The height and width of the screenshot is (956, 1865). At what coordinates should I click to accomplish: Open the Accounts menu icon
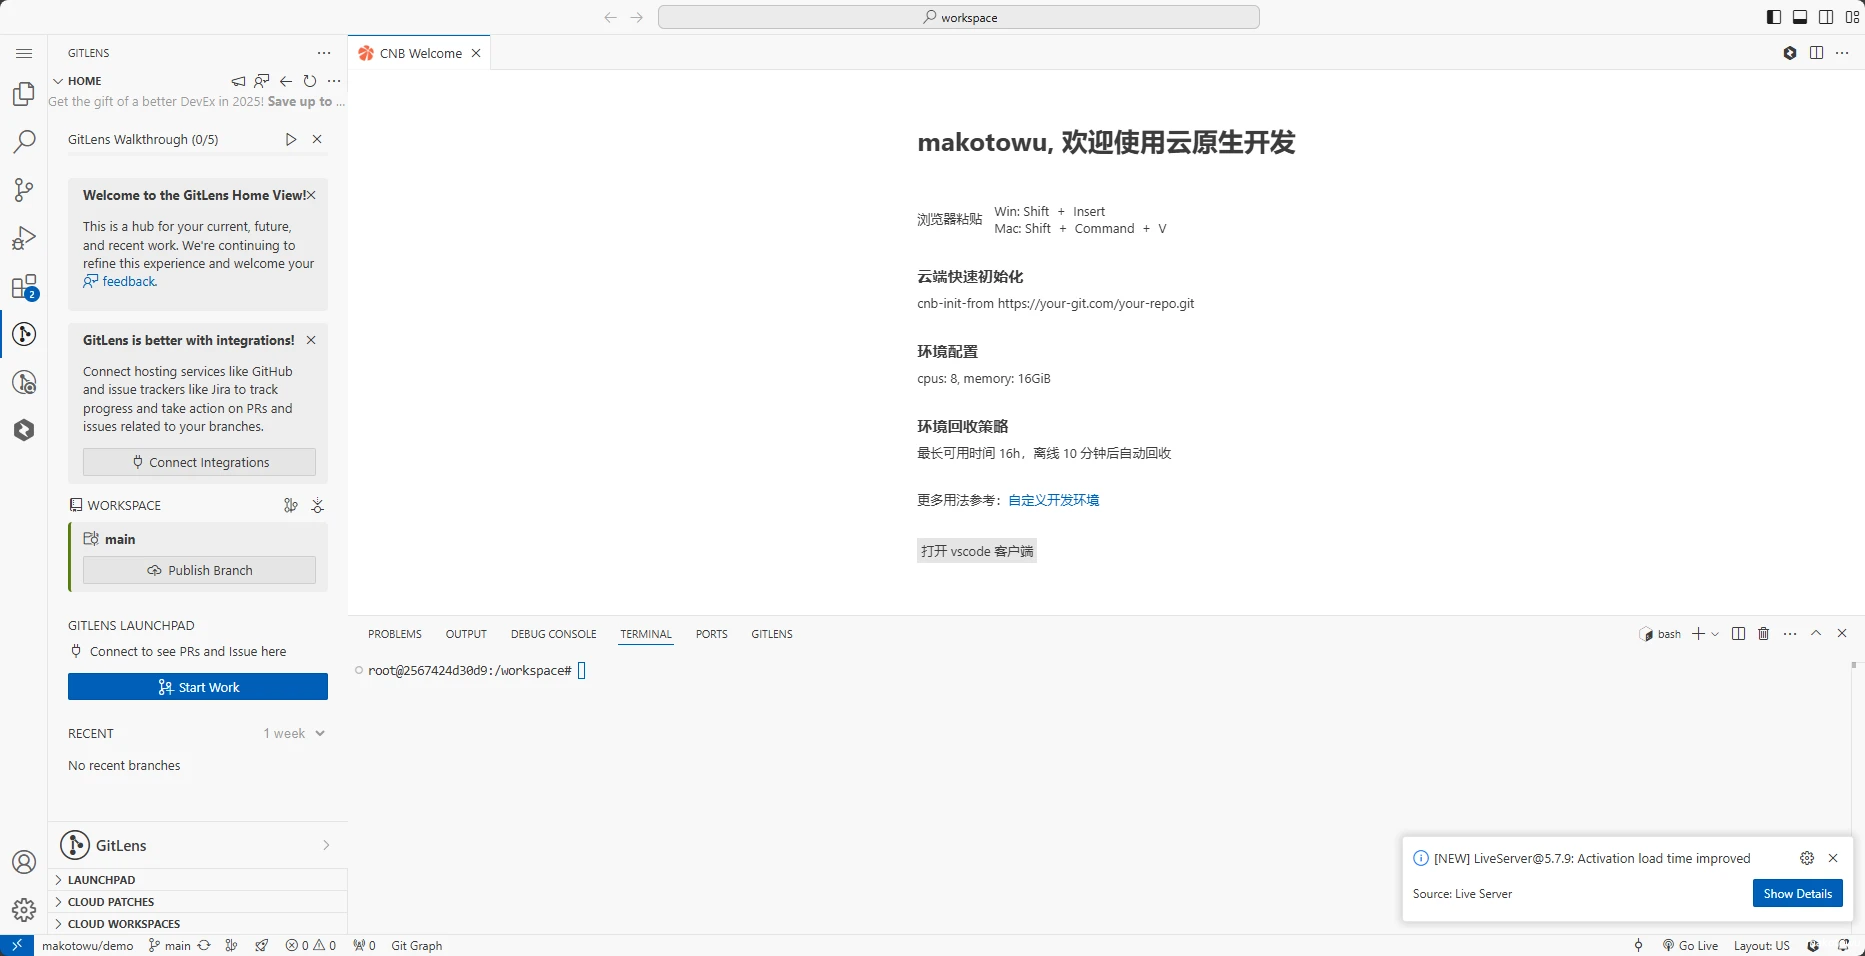(x=24, y=862)
